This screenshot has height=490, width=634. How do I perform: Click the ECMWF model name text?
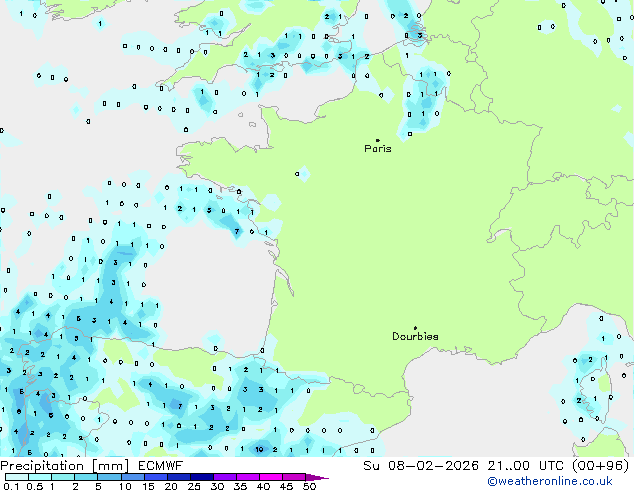(161, 466)
